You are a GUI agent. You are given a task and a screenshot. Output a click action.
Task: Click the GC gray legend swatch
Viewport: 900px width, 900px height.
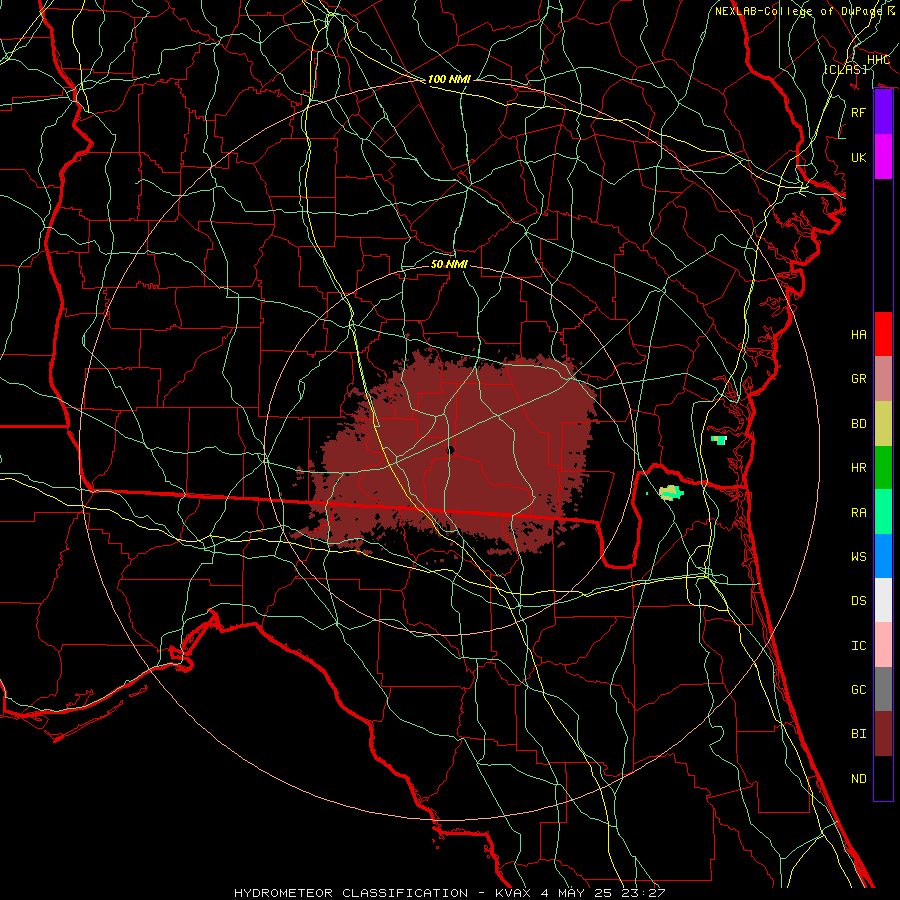click(883, 689)
